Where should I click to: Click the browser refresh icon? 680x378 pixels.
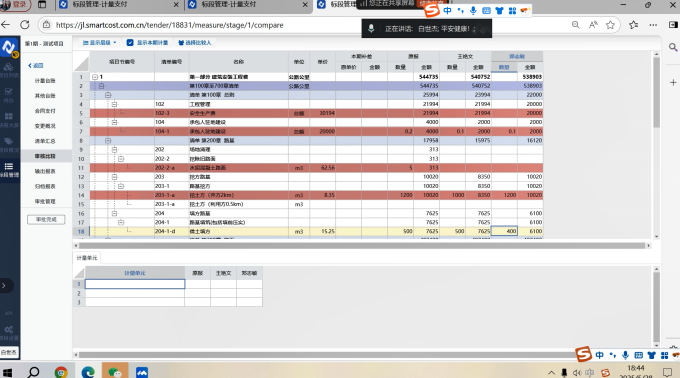[x=25, y=25]
